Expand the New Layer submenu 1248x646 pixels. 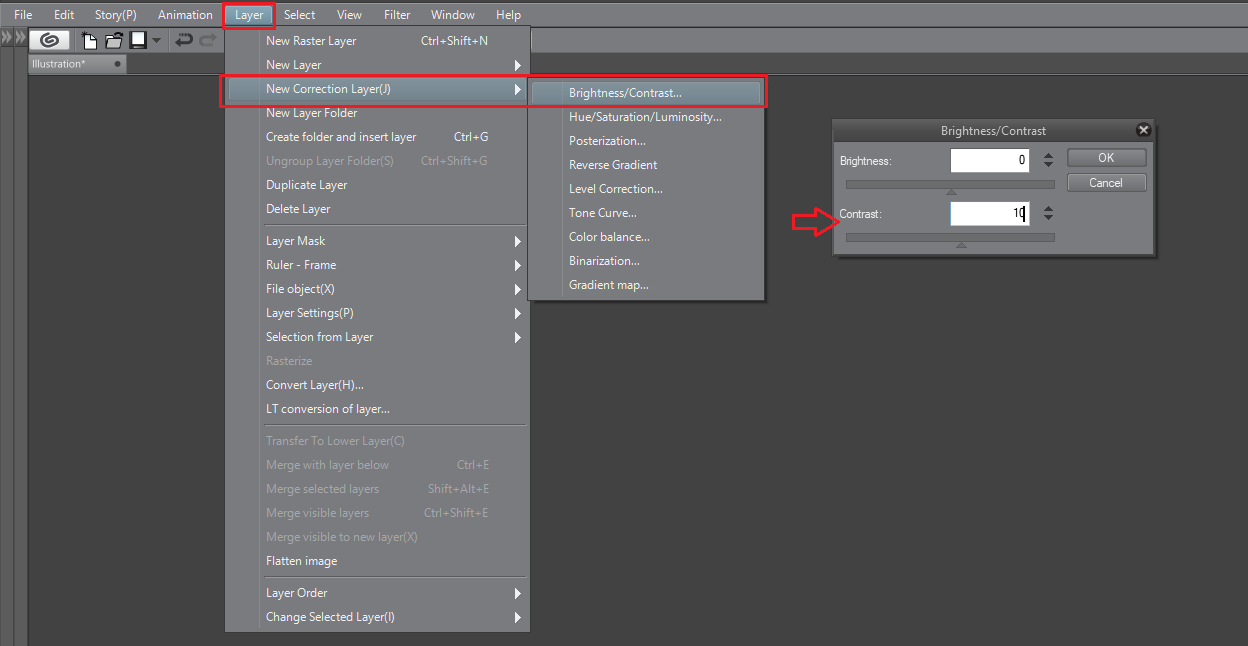(377, 65)
